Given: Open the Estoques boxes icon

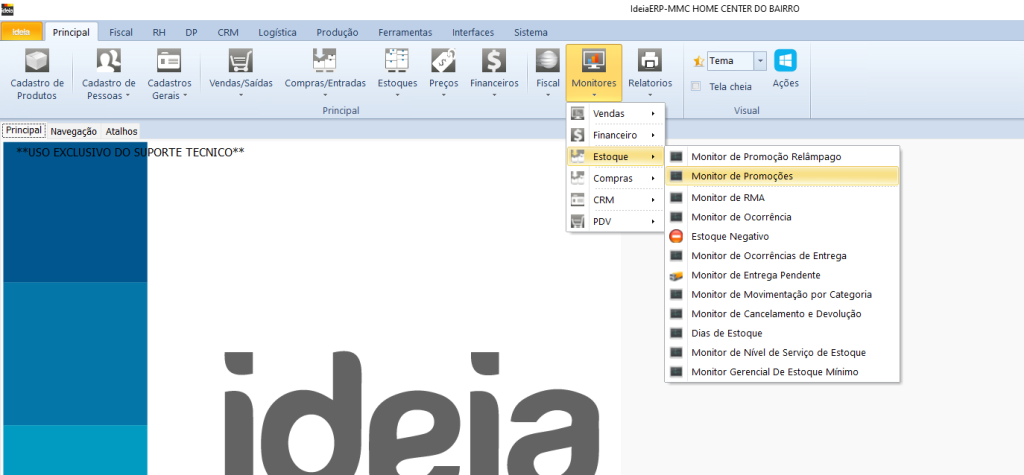Looking at the screenshot, I should coord(397,63).
